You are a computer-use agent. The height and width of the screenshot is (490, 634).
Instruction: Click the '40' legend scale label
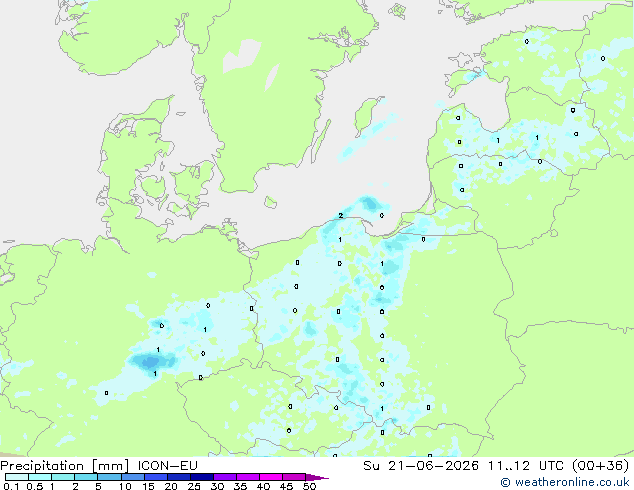(x=263, y=486)
